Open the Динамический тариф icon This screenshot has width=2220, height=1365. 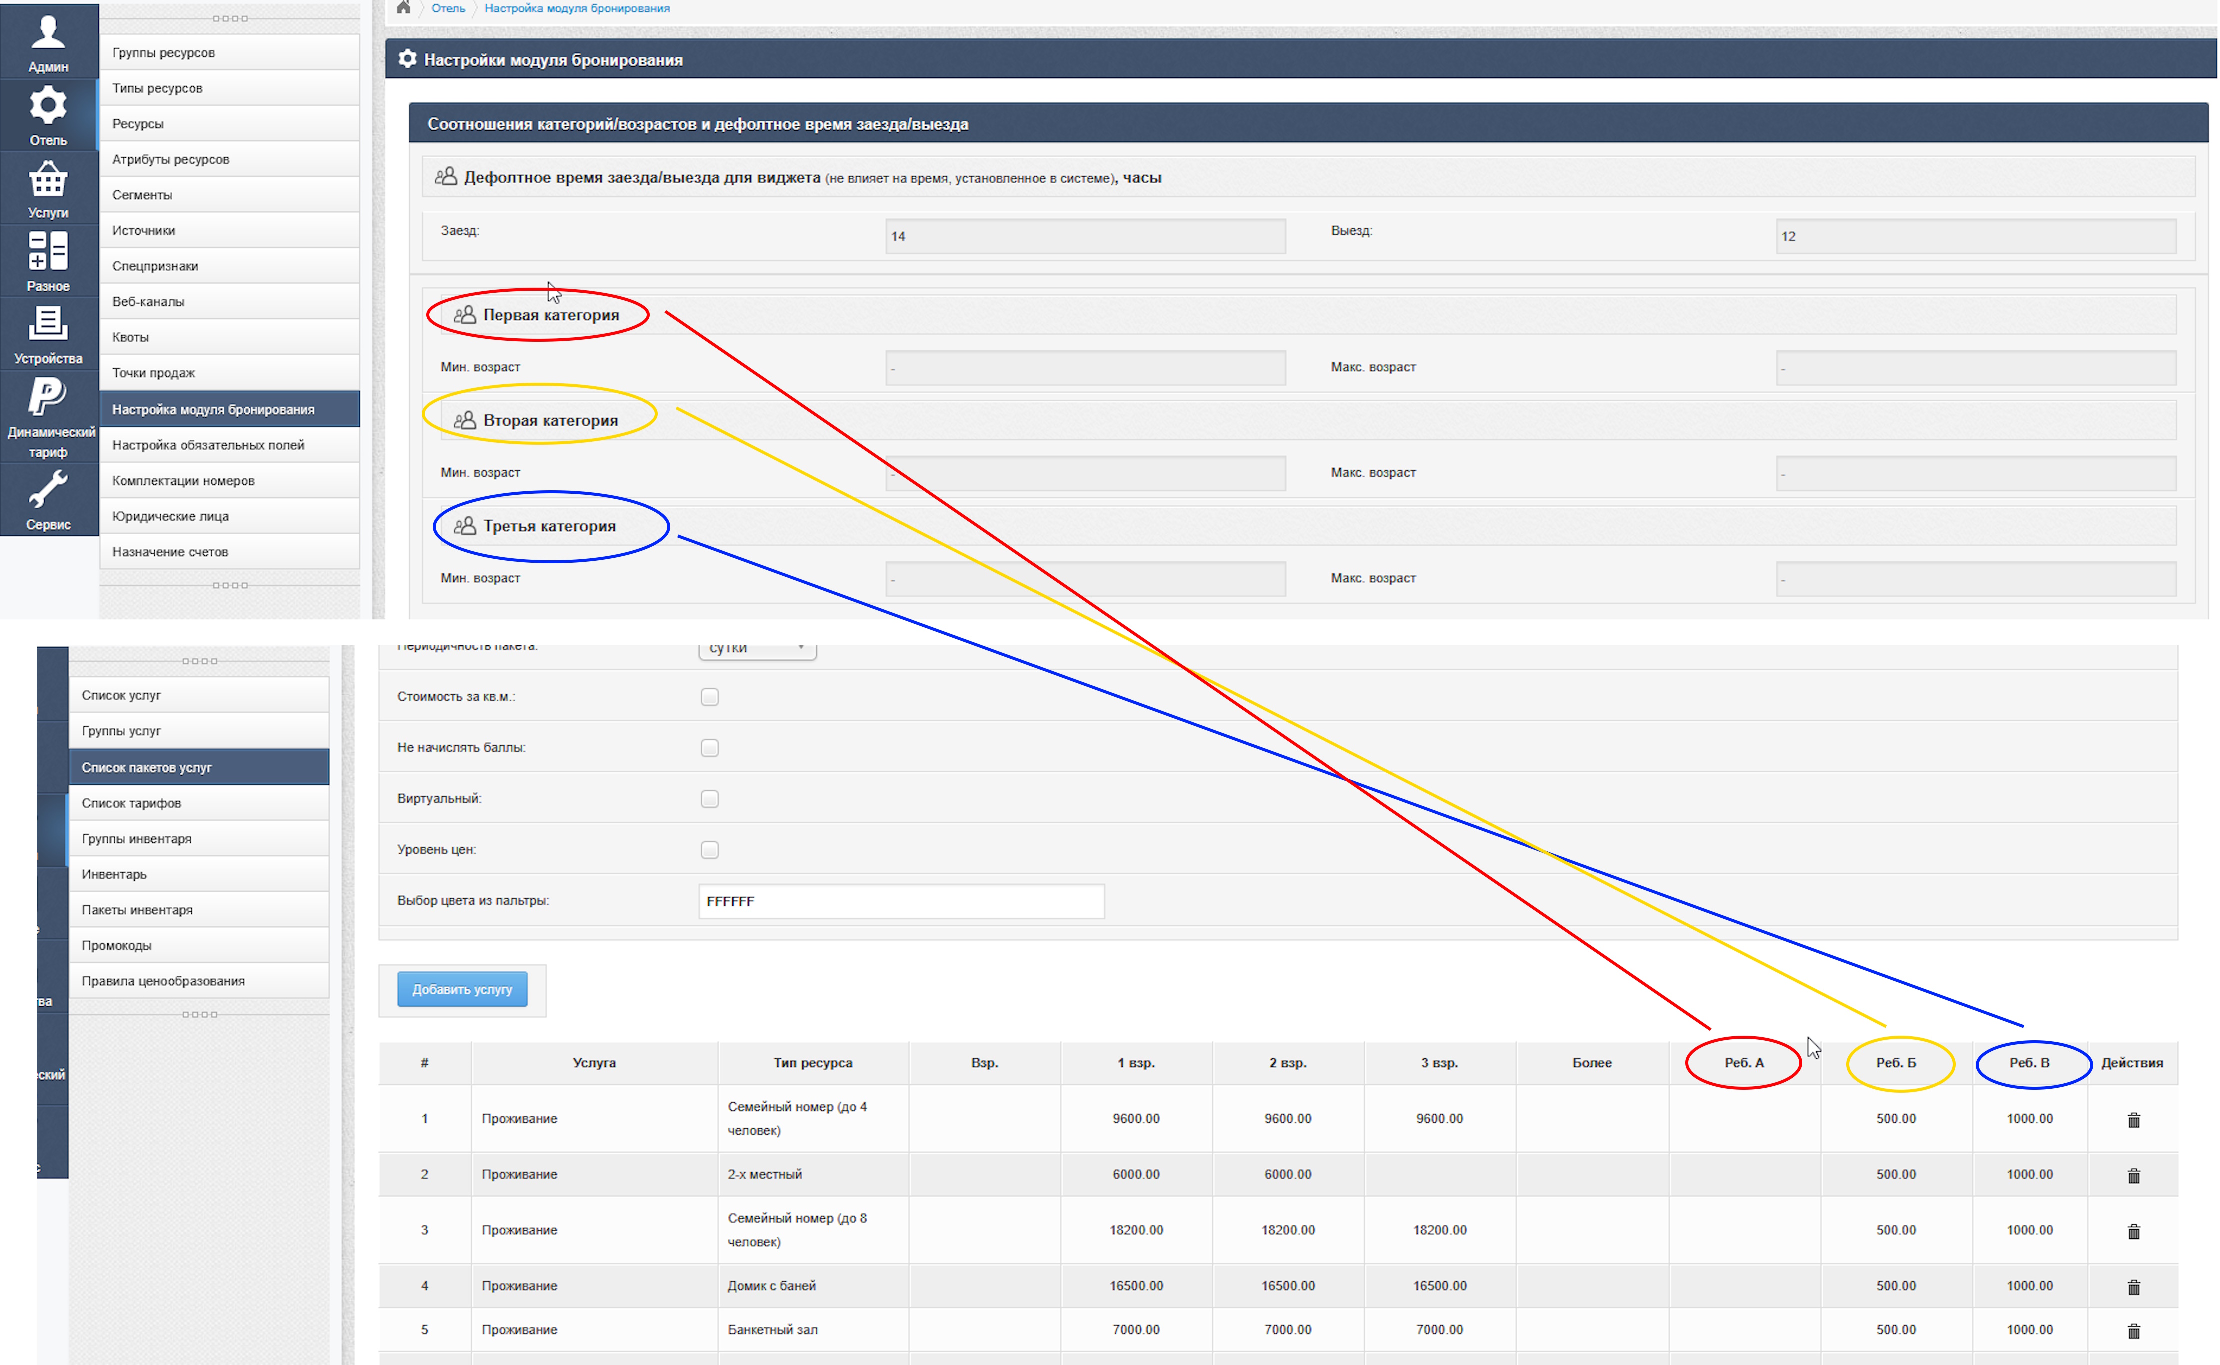point(48,416)
